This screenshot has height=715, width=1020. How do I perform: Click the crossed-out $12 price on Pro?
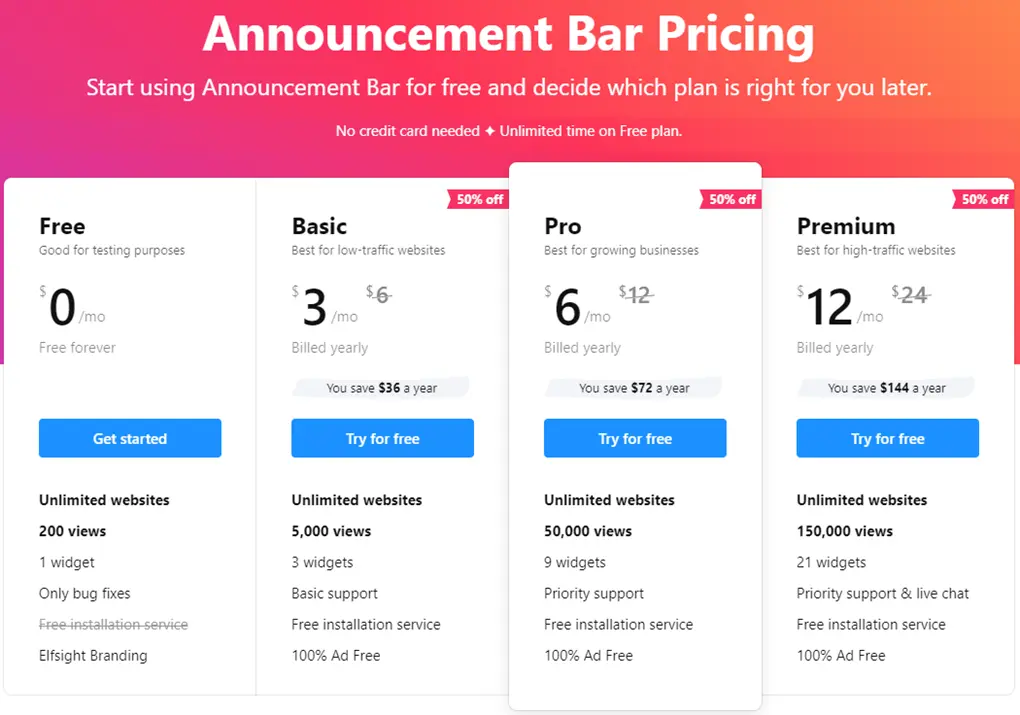click(x=636, y=295)
